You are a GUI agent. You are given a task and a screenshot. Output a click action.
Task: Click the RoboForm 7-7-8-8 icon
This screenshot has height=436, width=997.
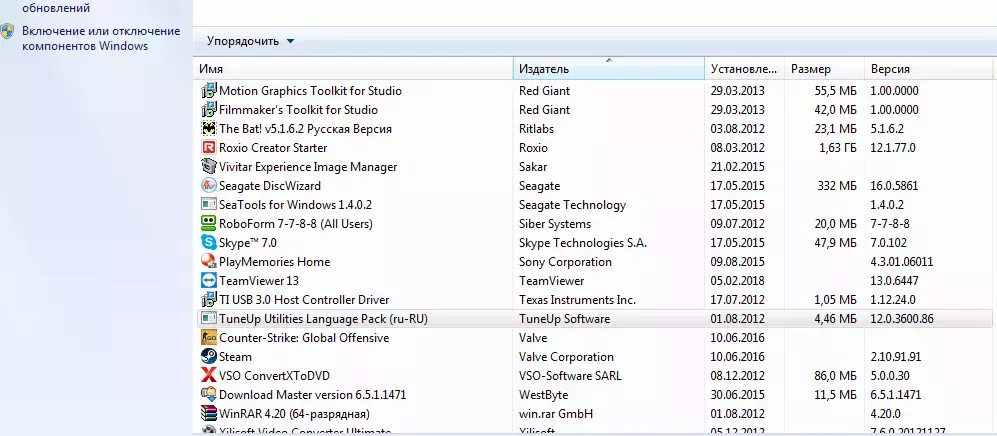[209, 224]
